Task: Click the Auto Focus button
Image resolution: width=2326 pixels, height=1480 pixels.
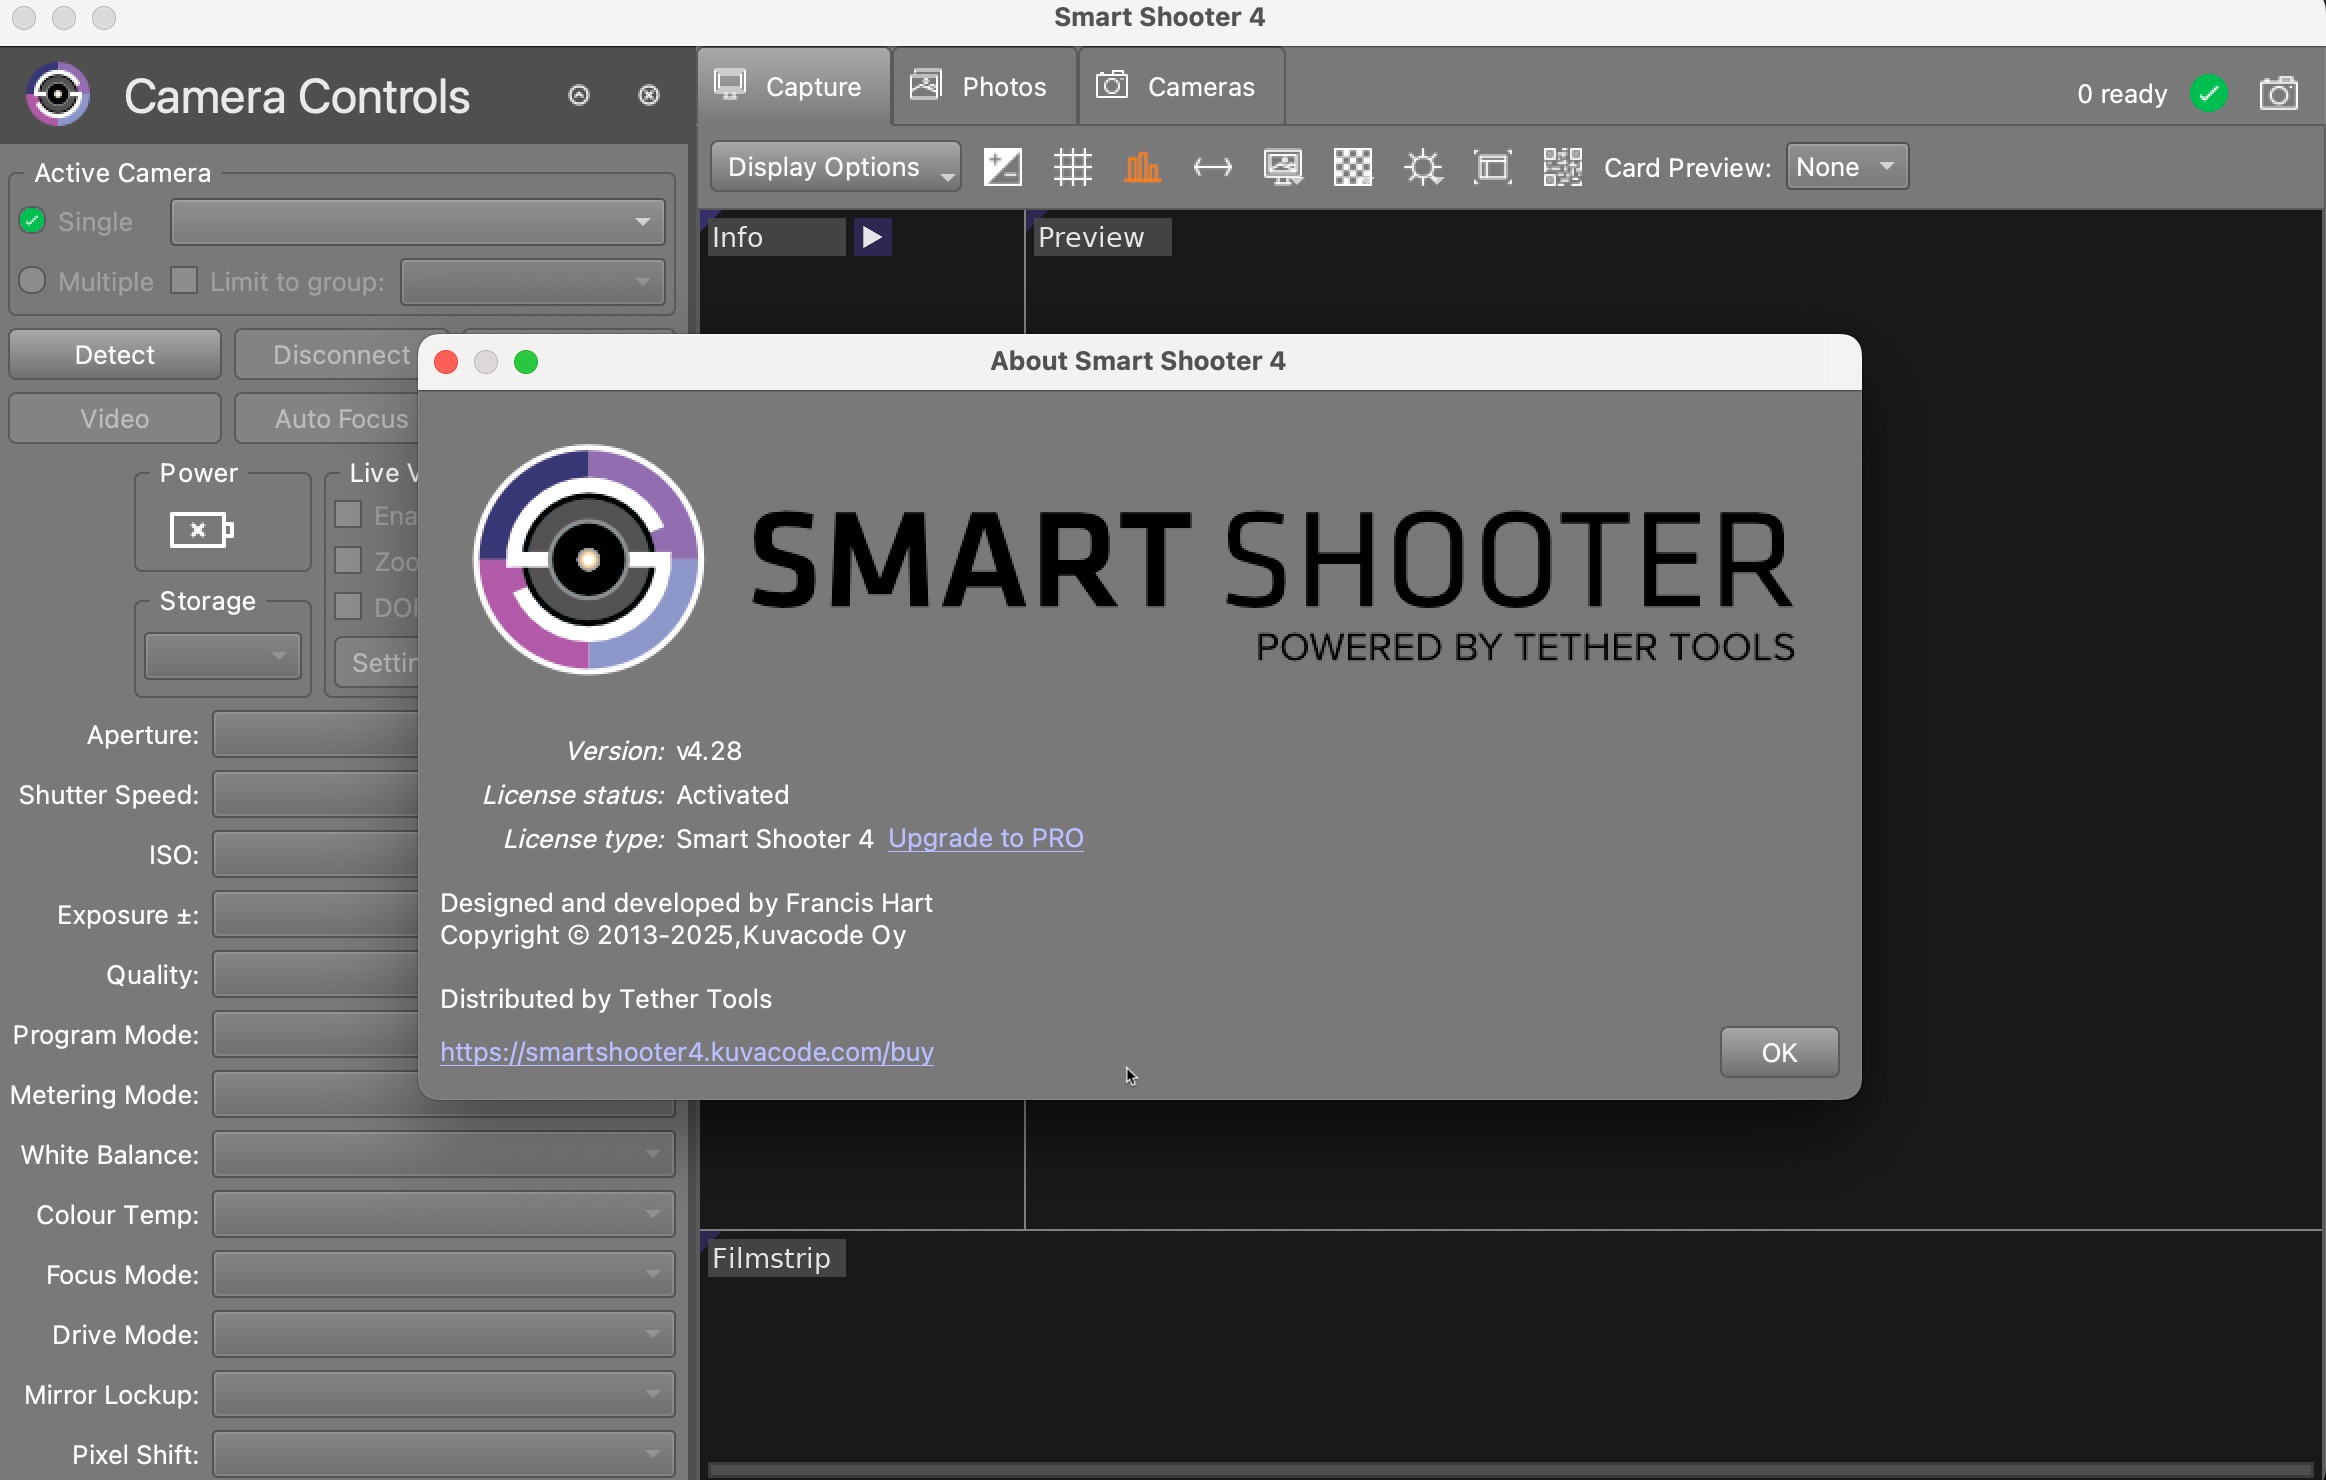Action: (x=328, y=419)
